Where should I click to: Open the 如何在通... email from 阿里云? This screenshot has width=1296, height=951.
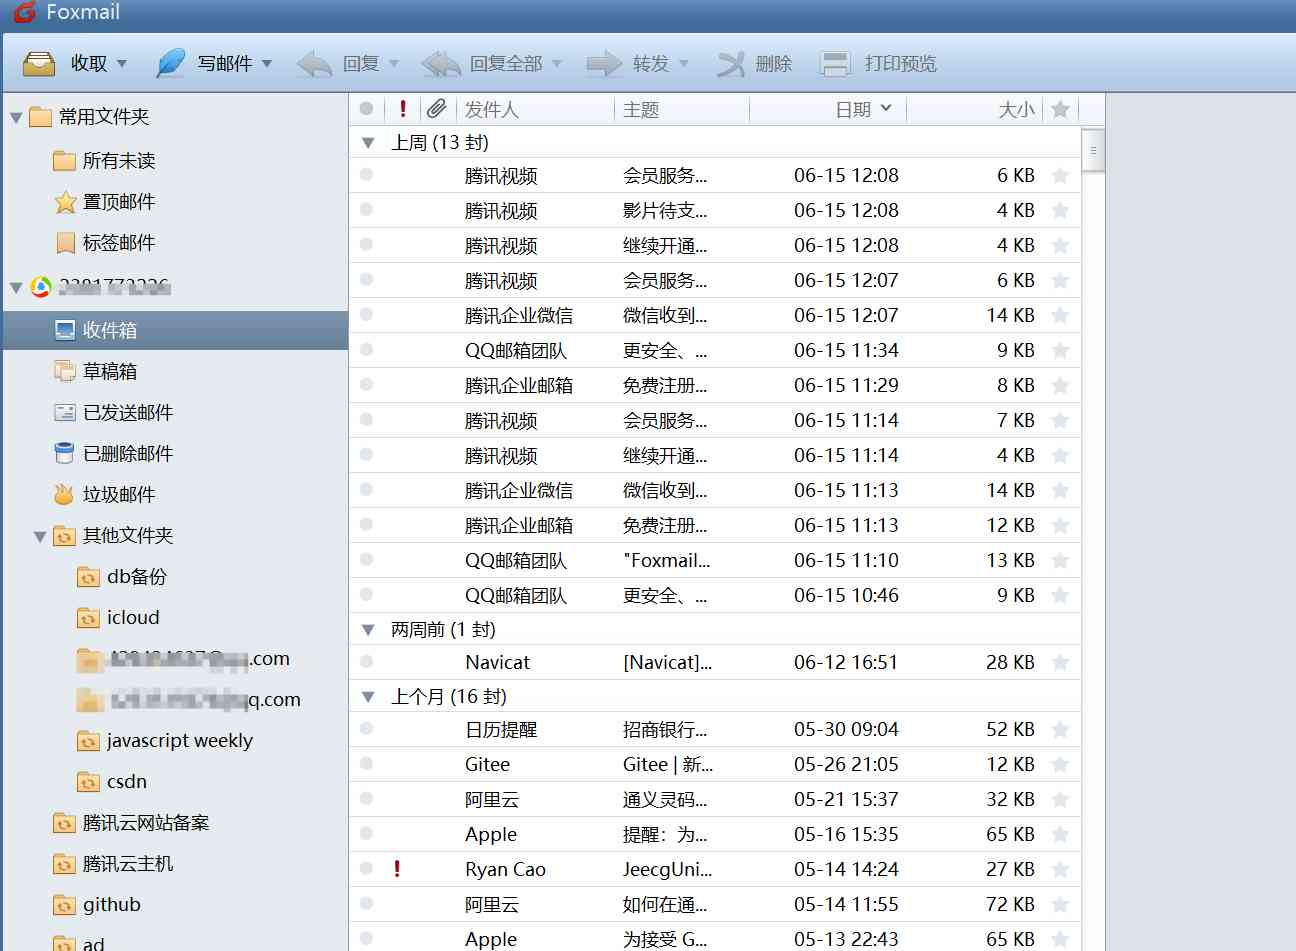point(715,904)
